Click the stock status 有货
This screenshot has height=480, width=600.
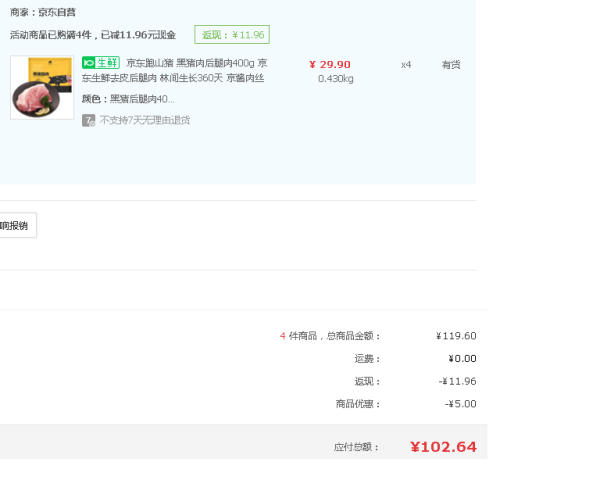click(451, 65)
